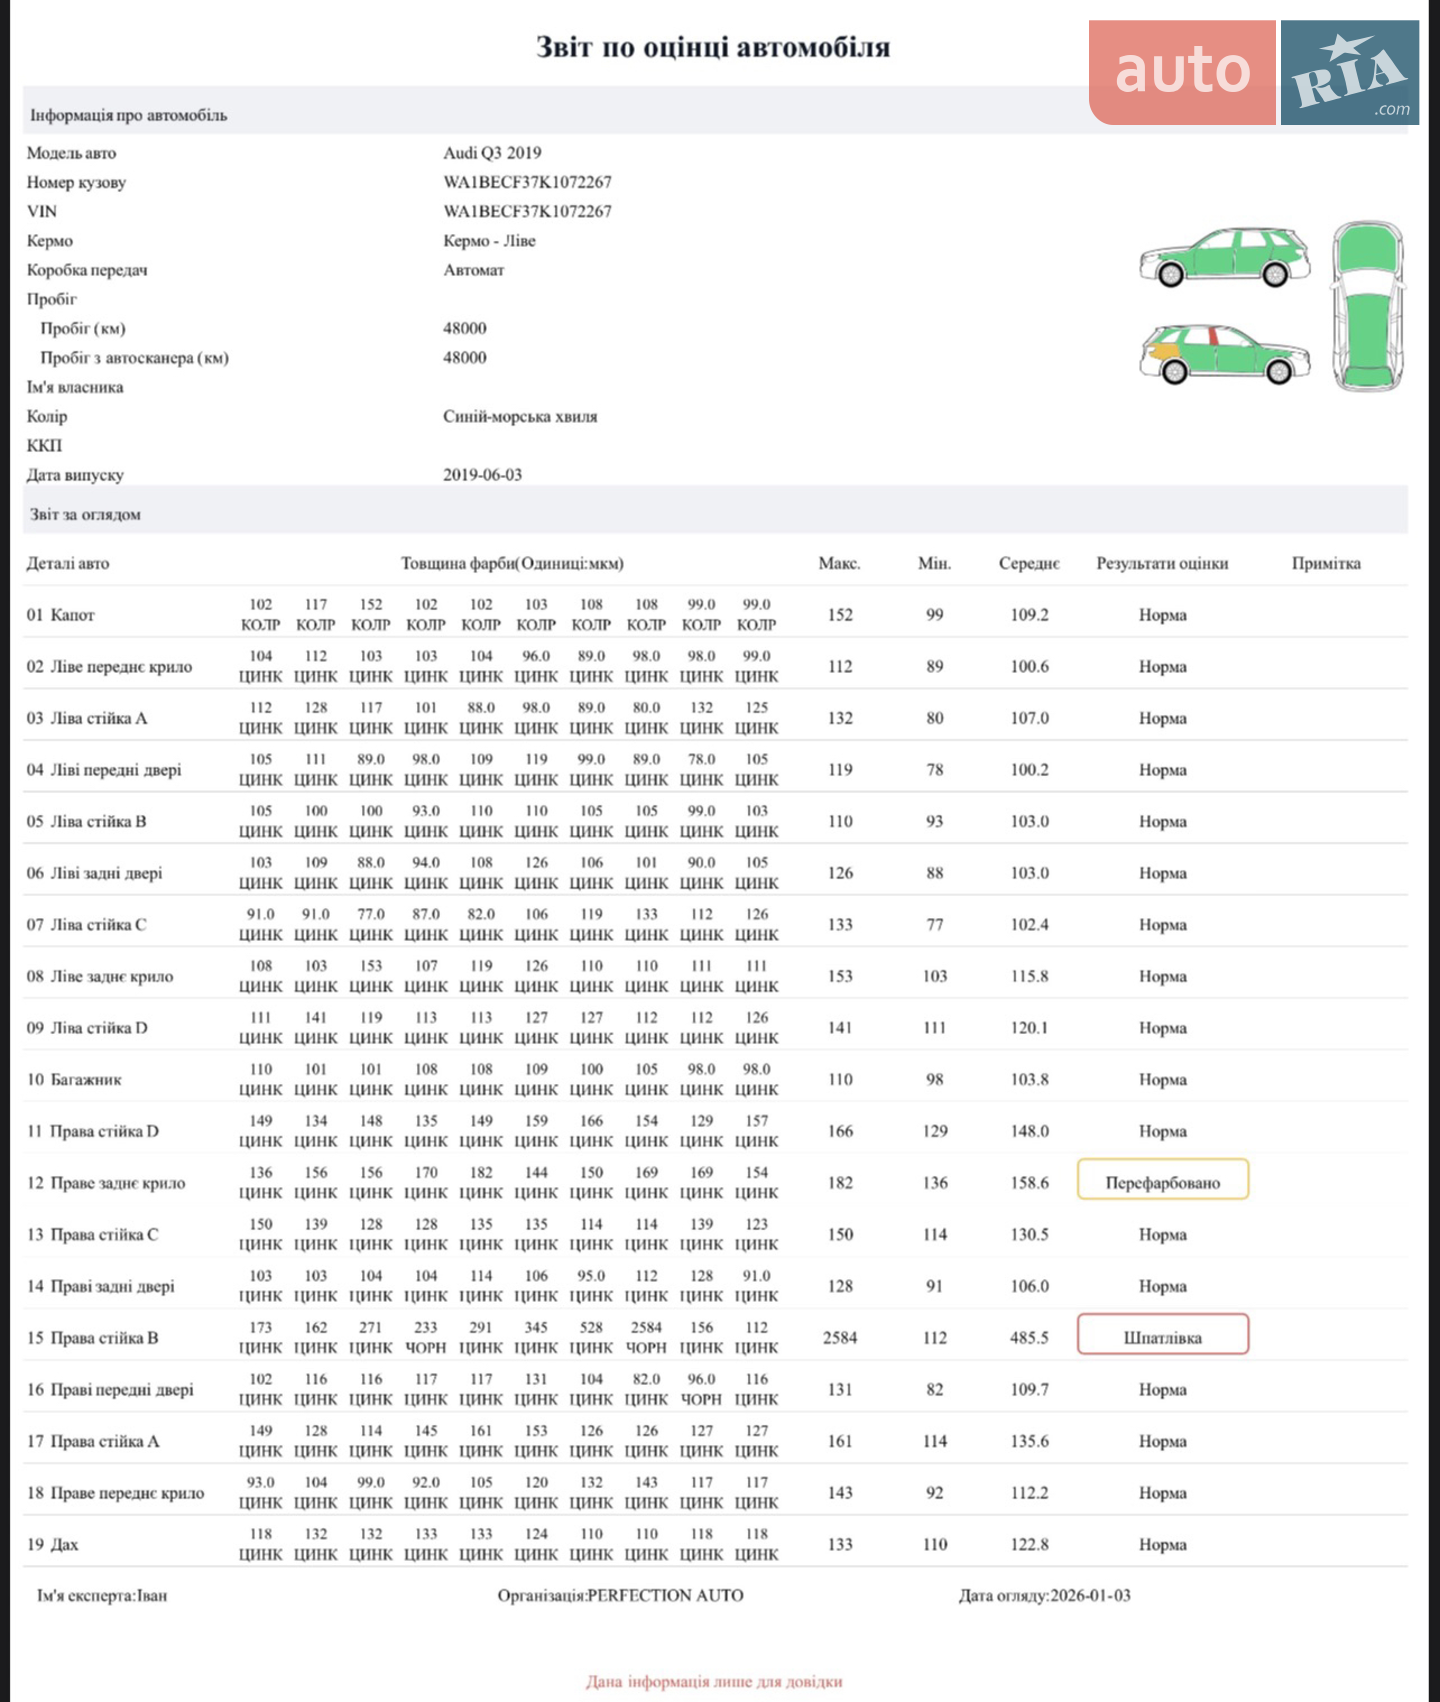This screenshot has height=1702, width=1440.
Task: Select the "04 Ліві передні двері" row label
Action: (104, 770)
